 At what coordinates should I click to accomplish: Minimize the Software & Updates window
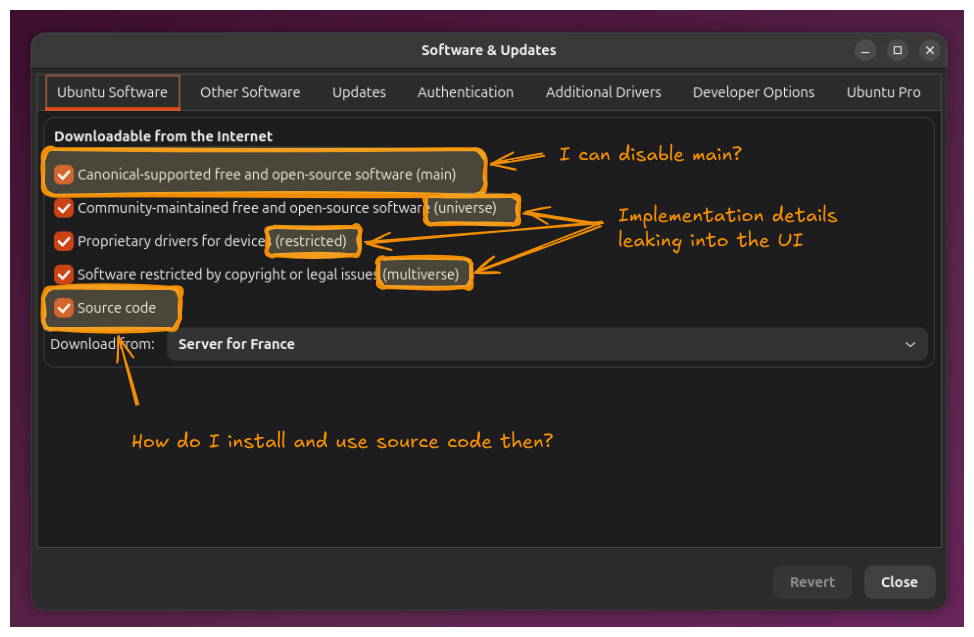(x=865, y=50)
